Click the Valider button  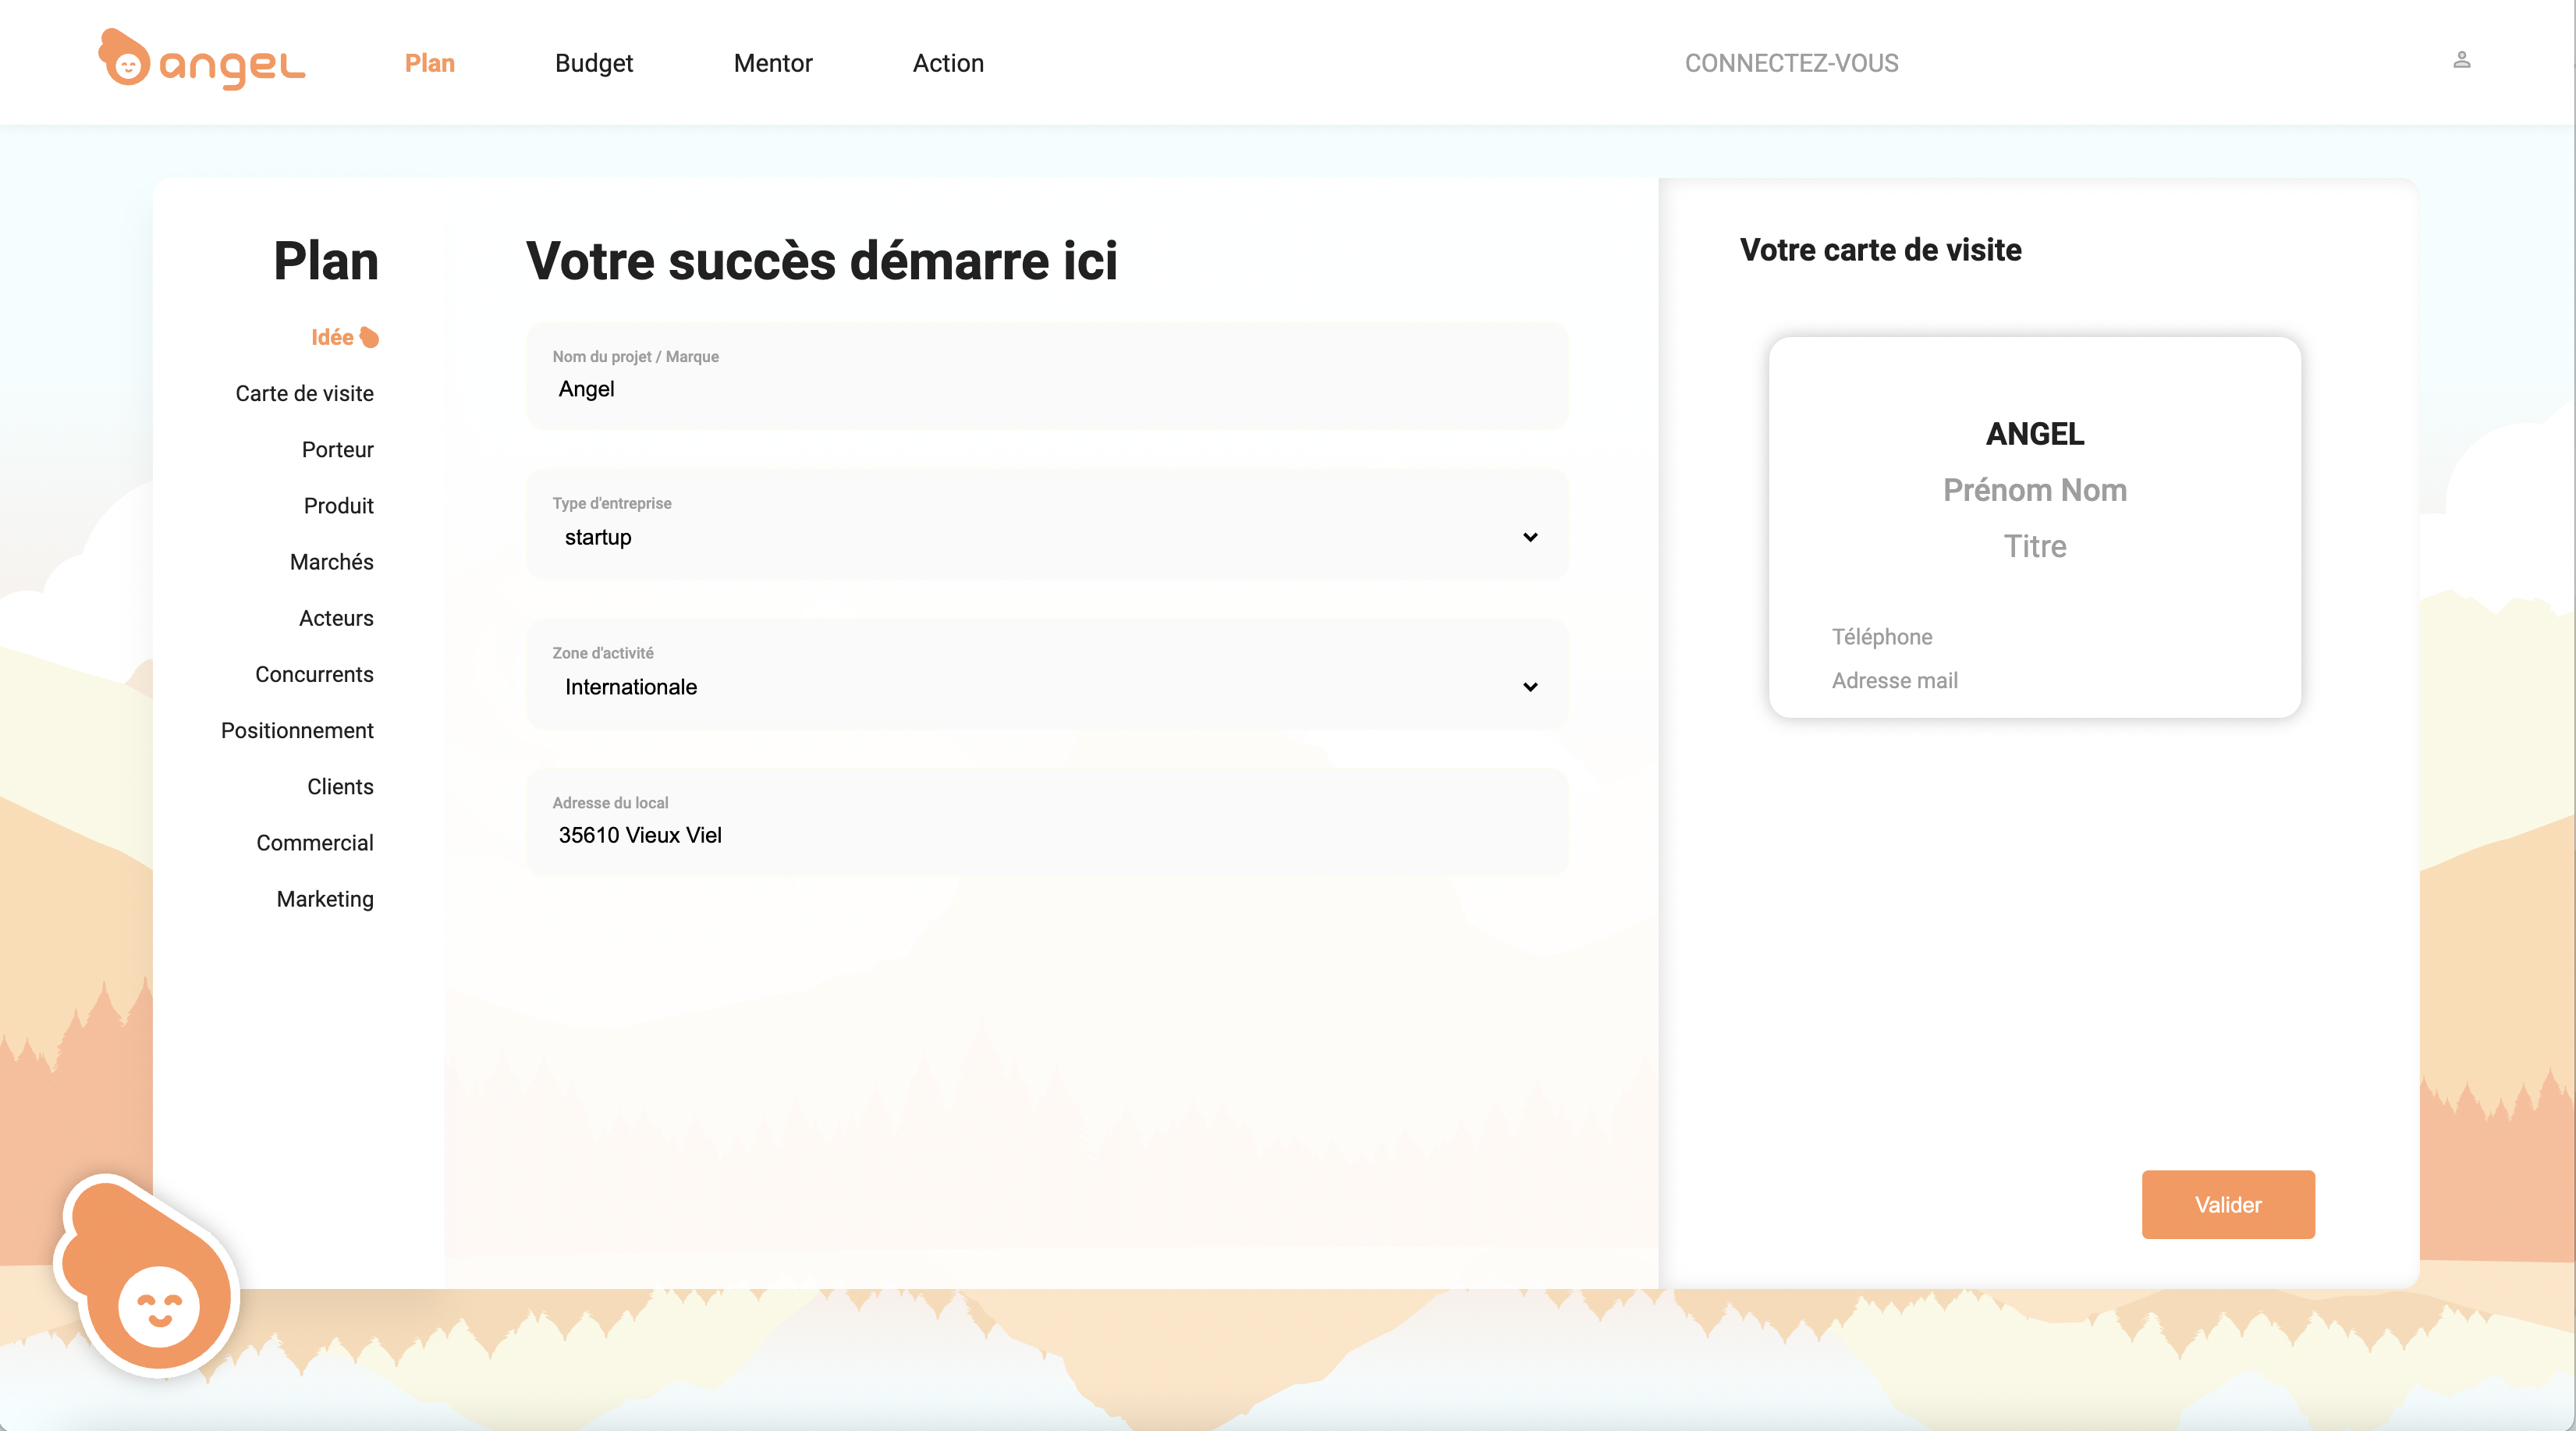[x=2228, y=1205]
